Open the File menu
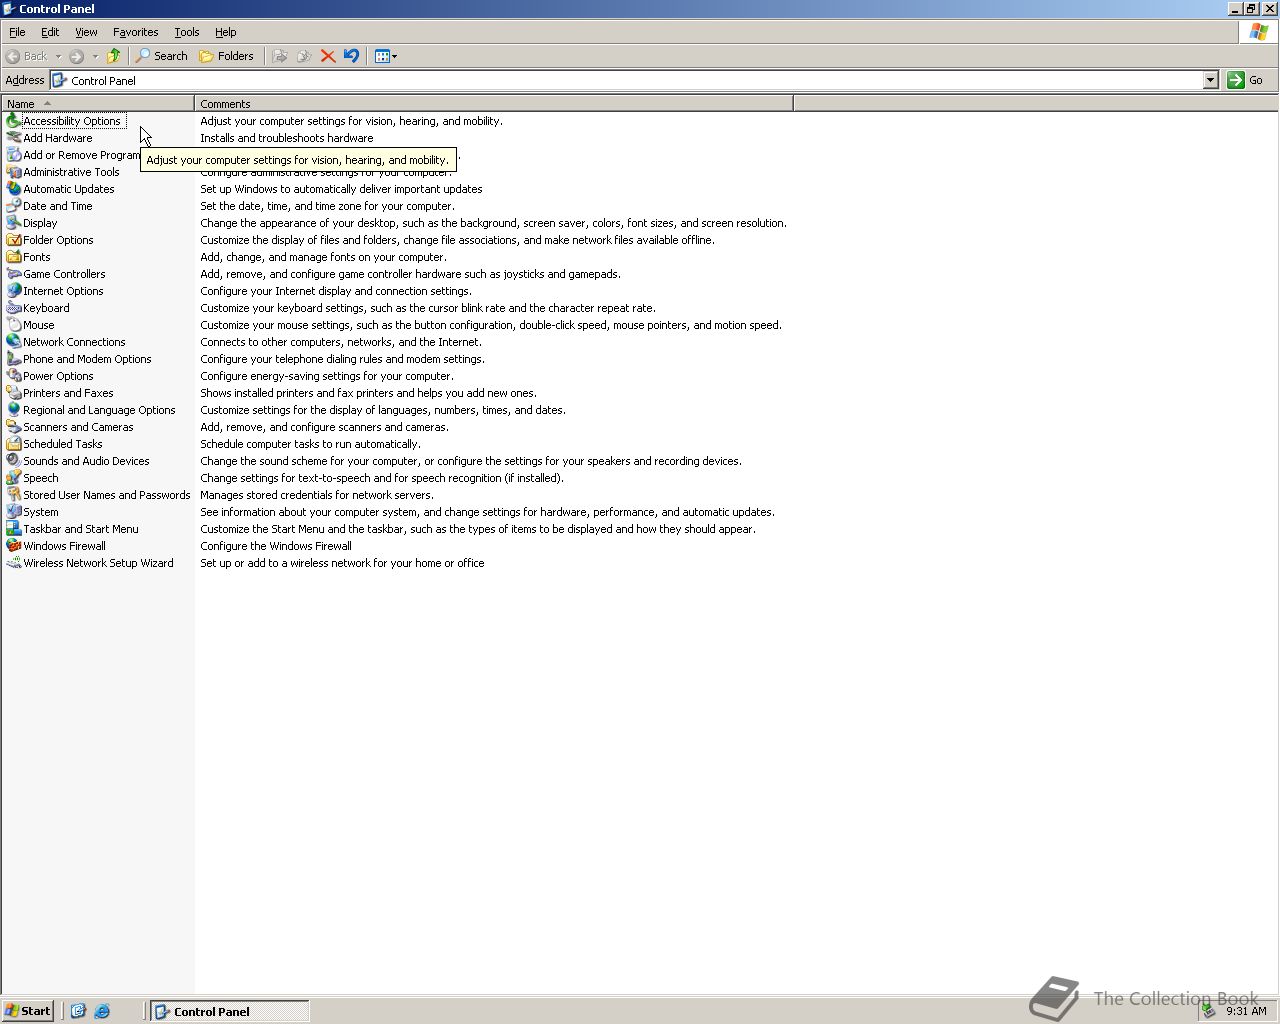This screenshot has height=1024, width=1280. pos(17,32)
